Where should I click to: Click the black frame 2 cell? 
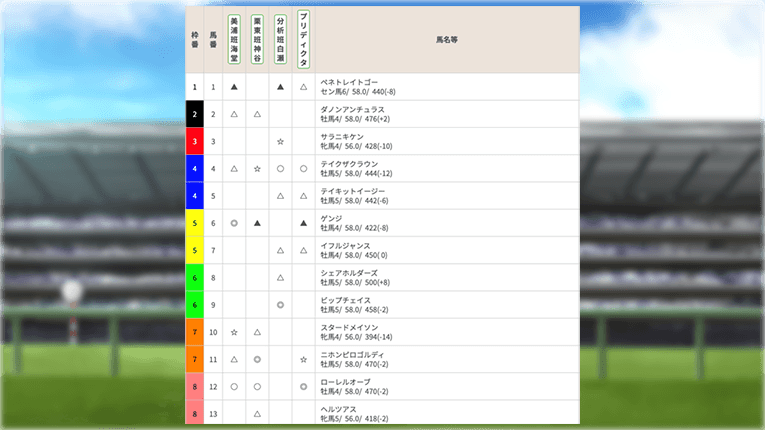click(x=195, y=114)
